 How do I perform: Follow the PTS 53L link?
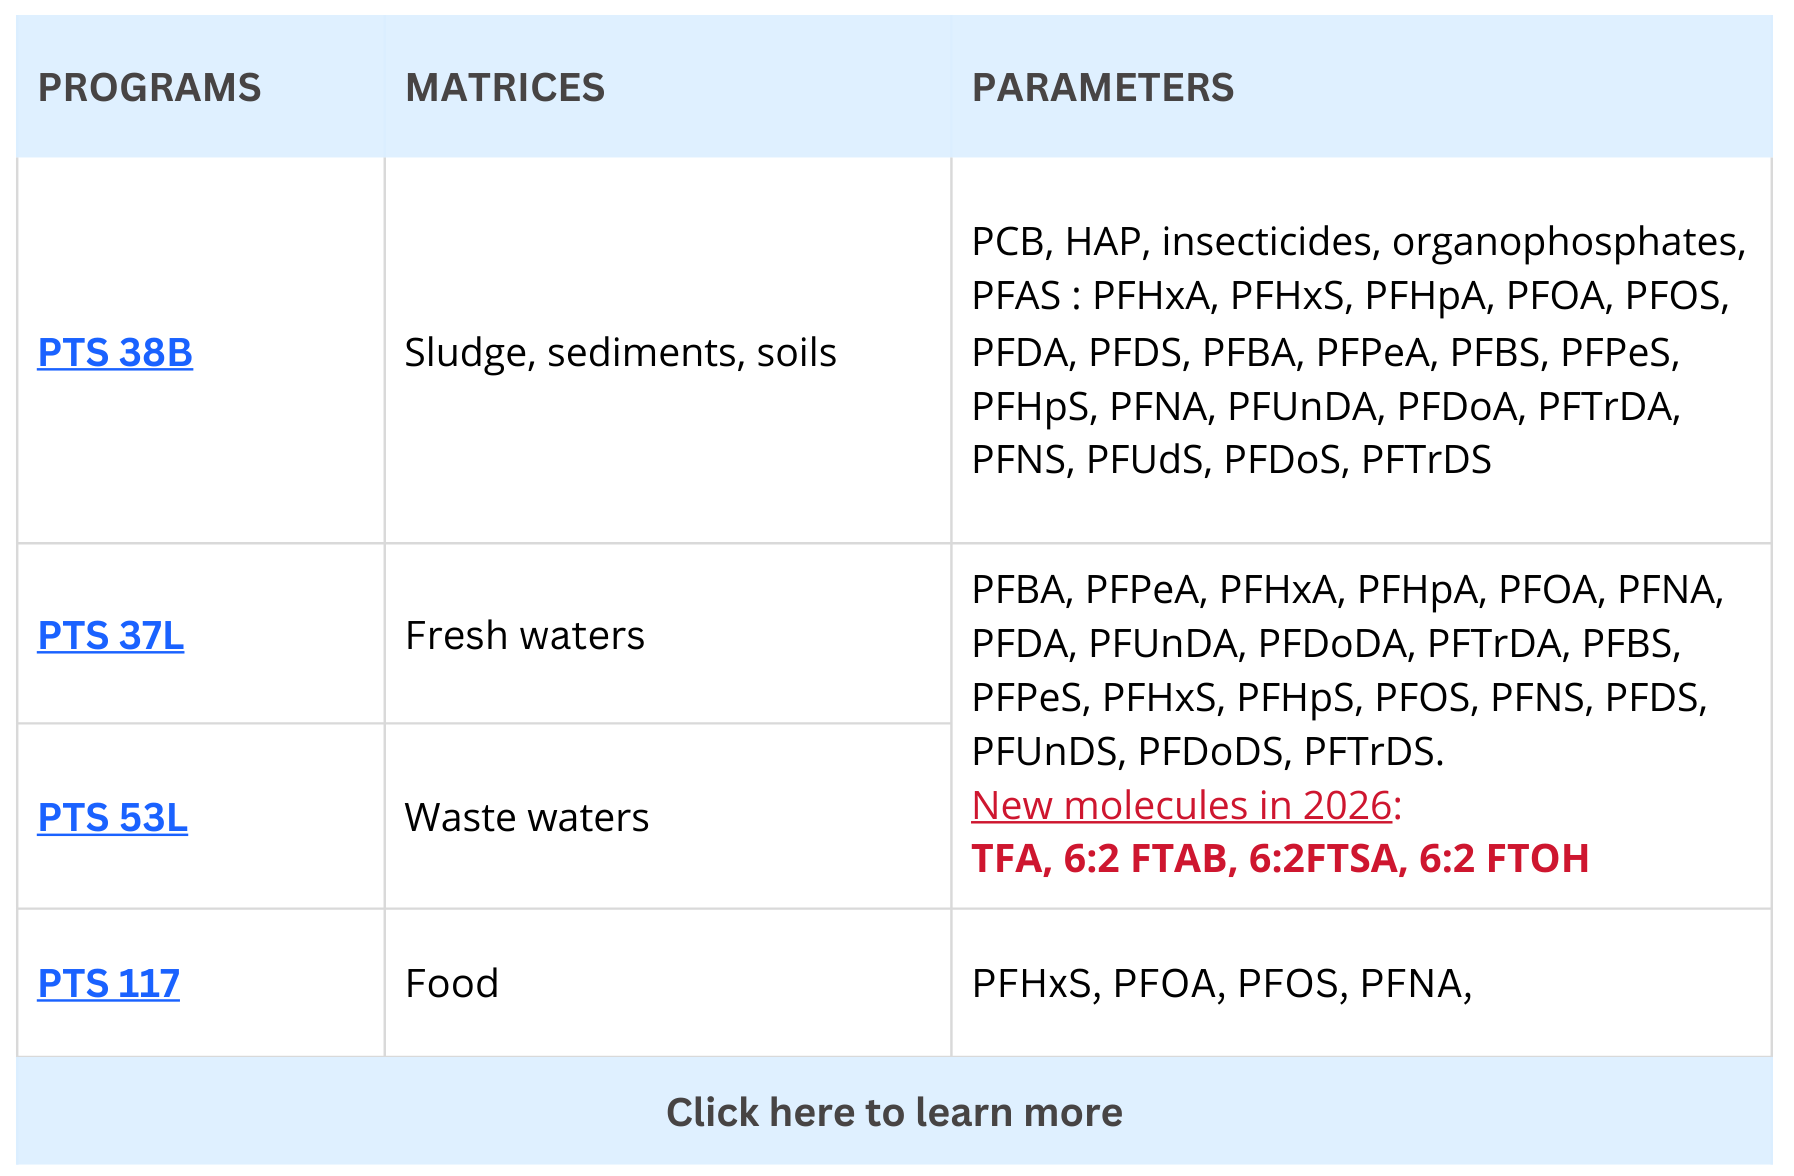[113, 818]
